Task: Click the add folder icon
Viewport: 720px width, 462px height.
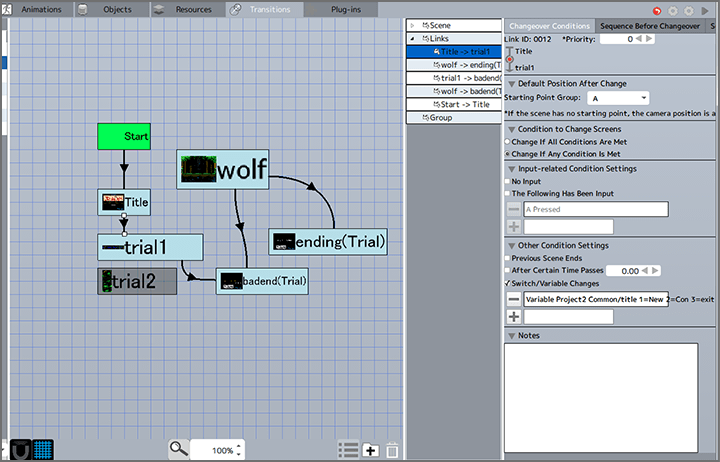Action: click(371, 450)
